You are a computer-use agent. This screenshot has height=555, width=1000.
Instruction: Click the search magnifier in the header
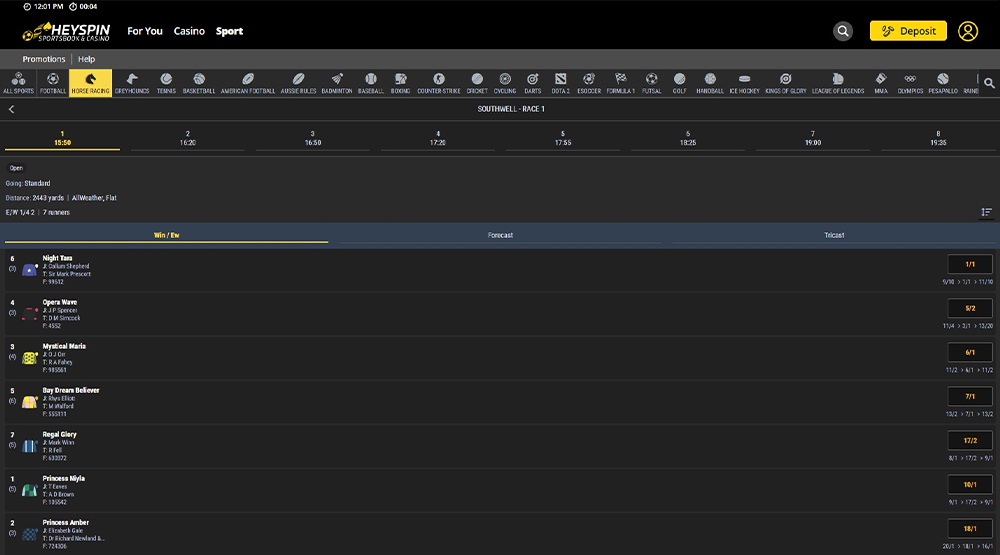pos(843,31)
